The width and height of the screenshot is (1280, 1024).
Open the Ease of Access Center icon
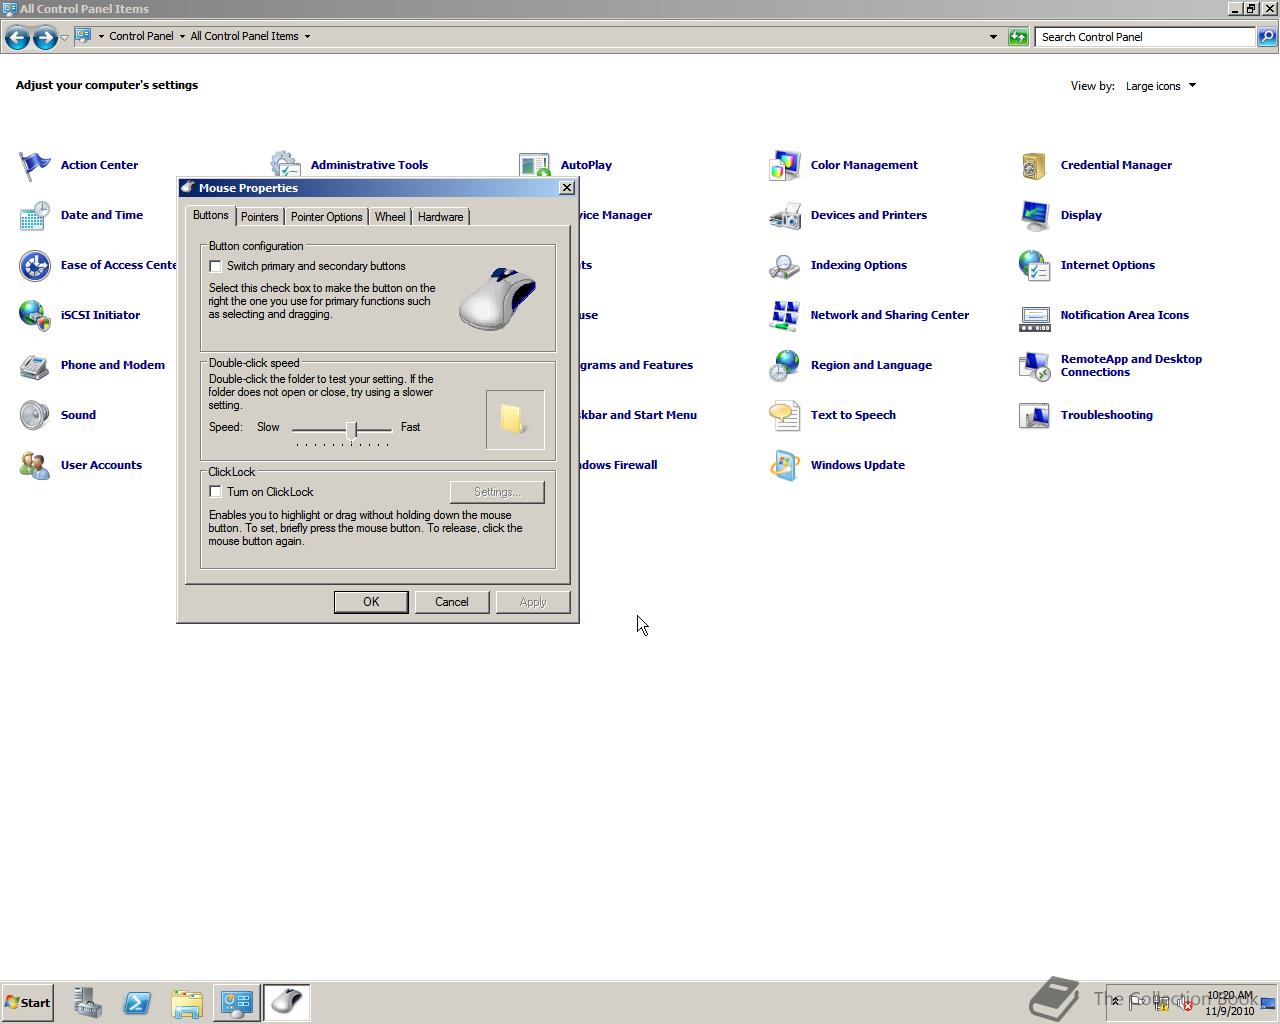[35, 265]
